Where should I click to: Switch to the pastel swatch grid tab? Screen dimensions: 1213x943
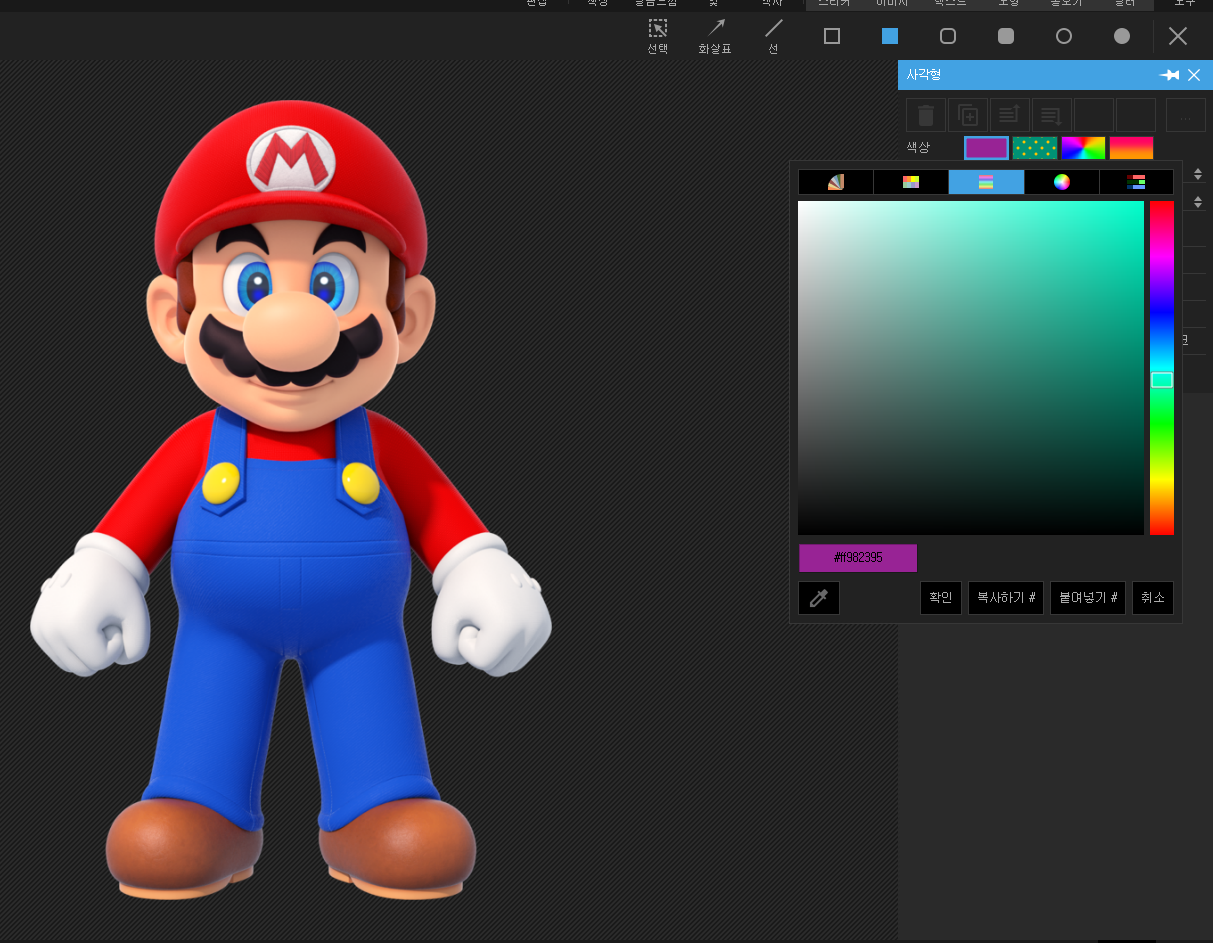pos(911,182)
